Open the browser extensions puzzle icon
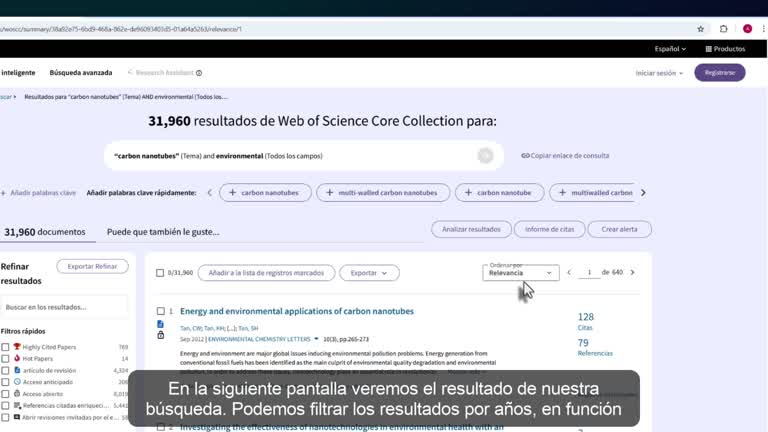The height and width of the screenshot is (432, 768). point(723,29)
